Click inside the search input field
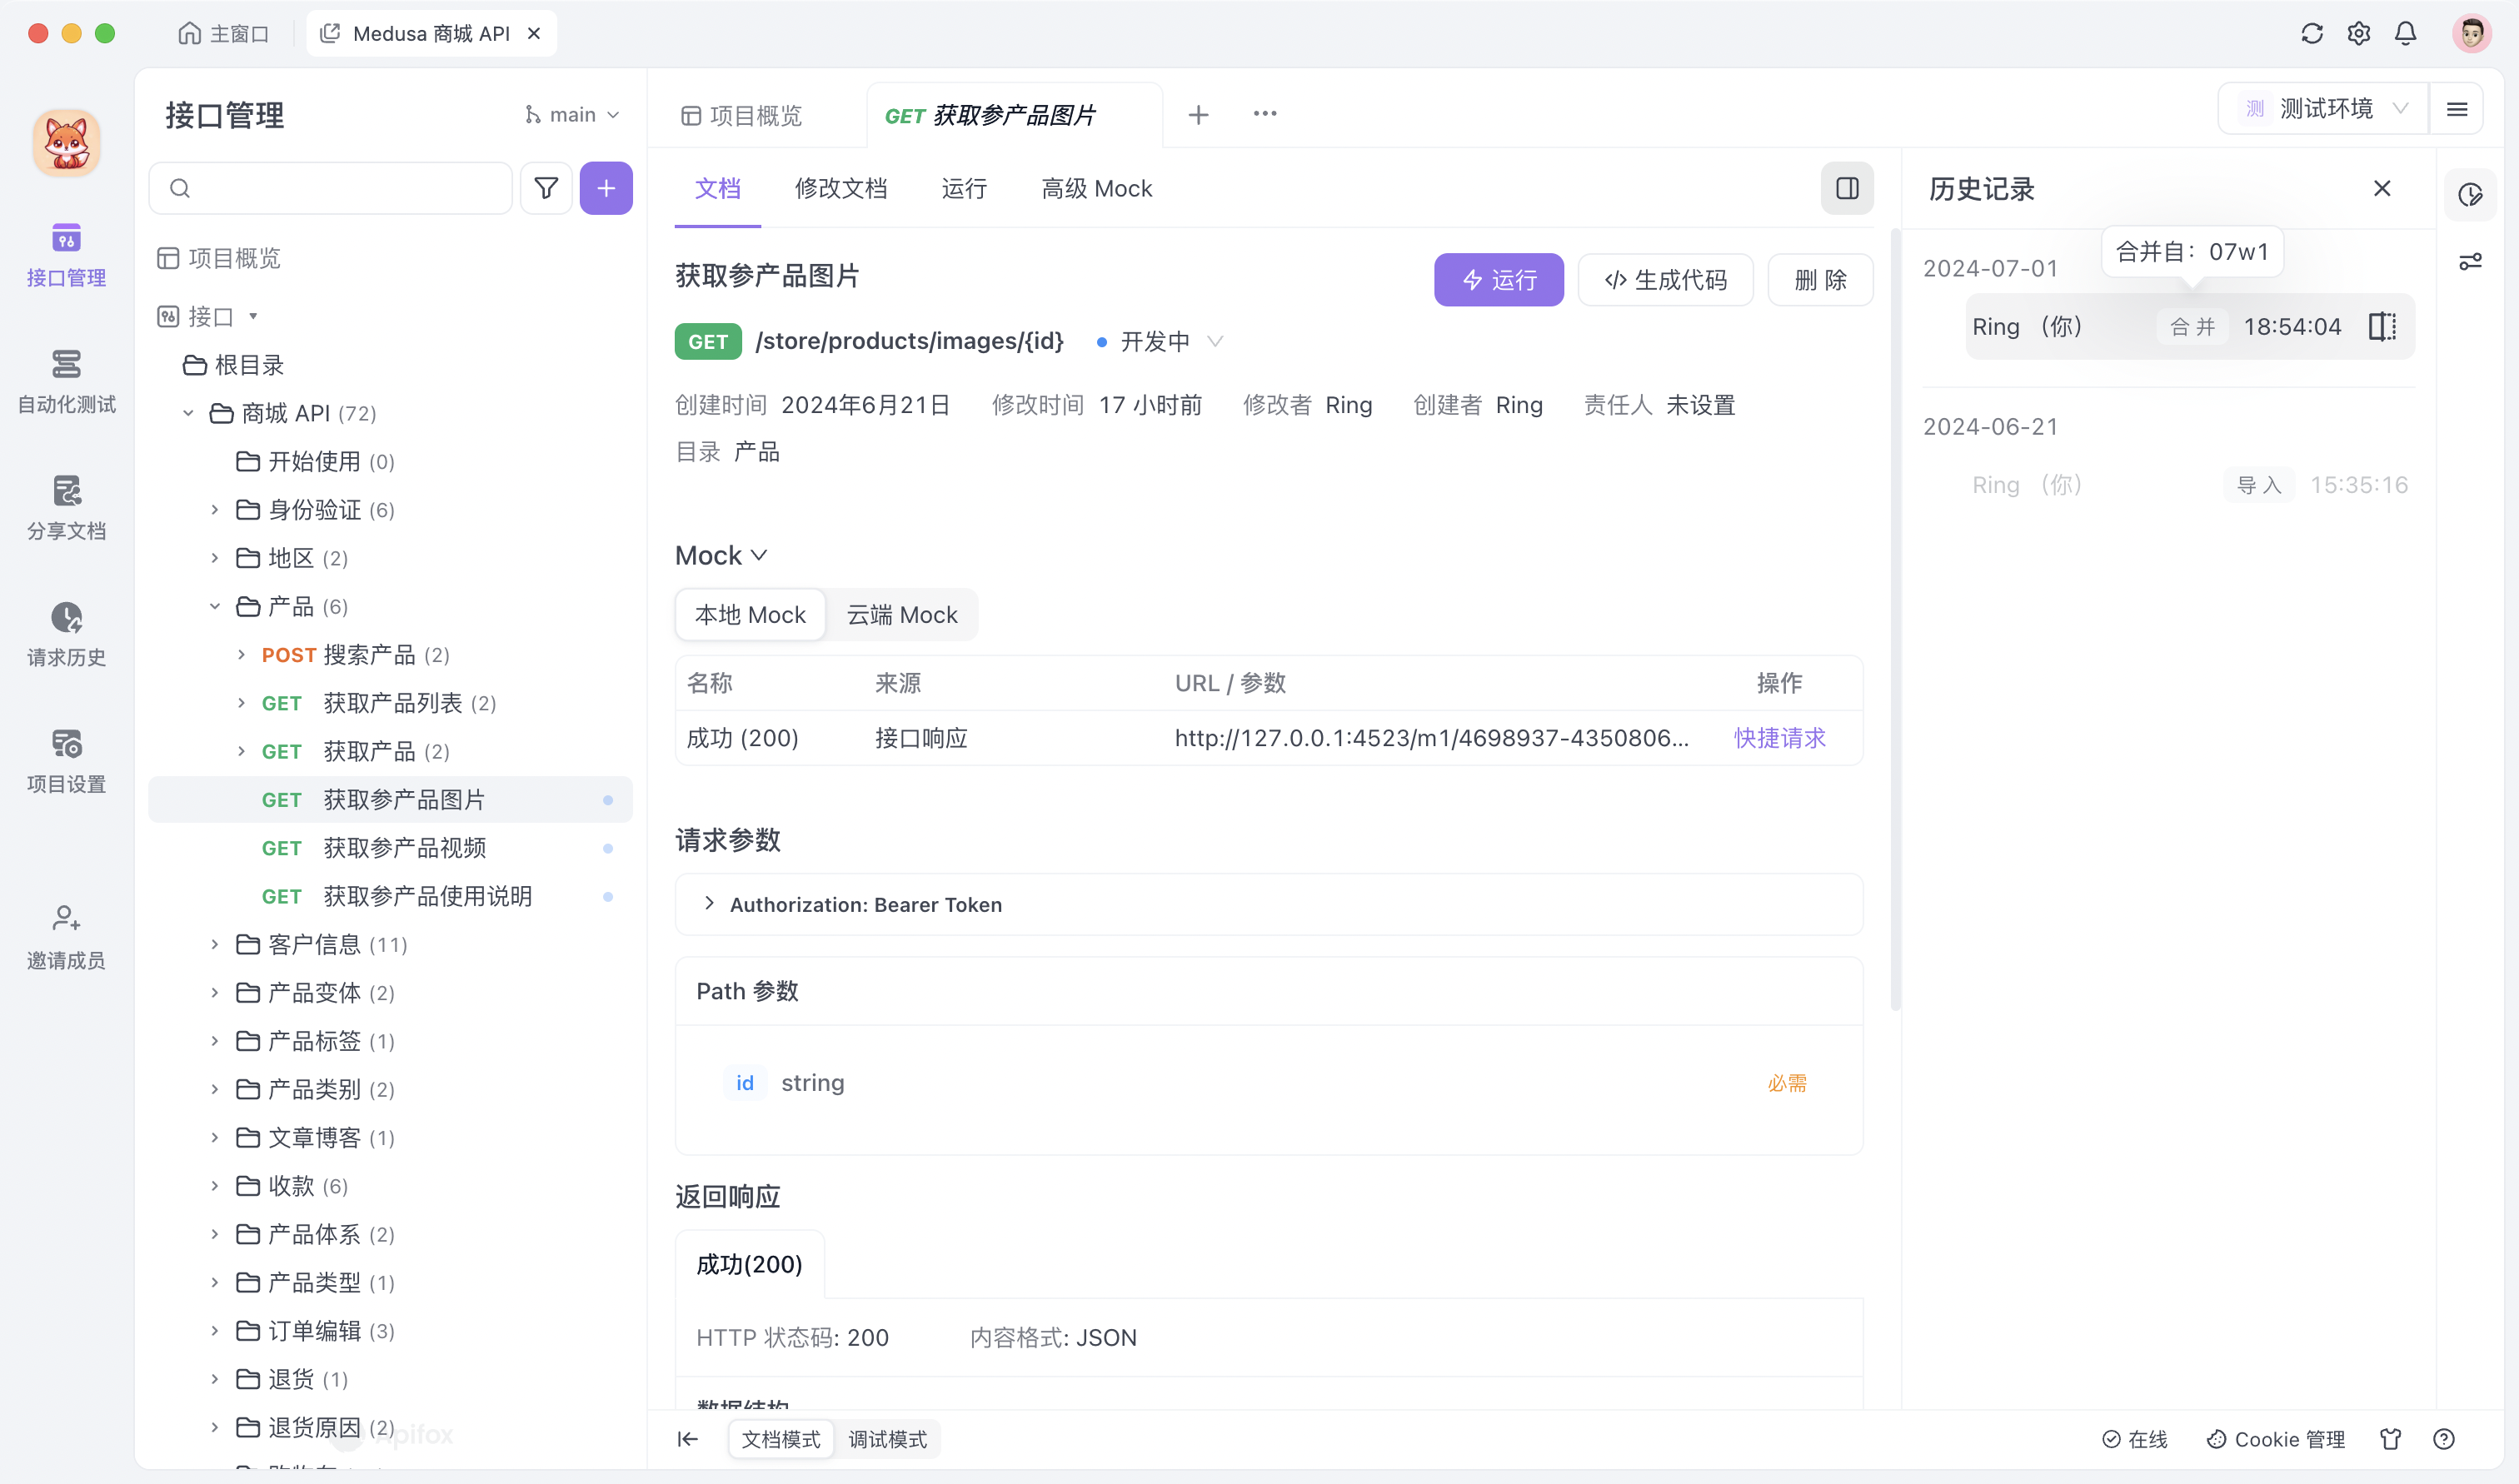Screen dimensions: 2519x1484 pyautogui.click(x=330, y=188)
